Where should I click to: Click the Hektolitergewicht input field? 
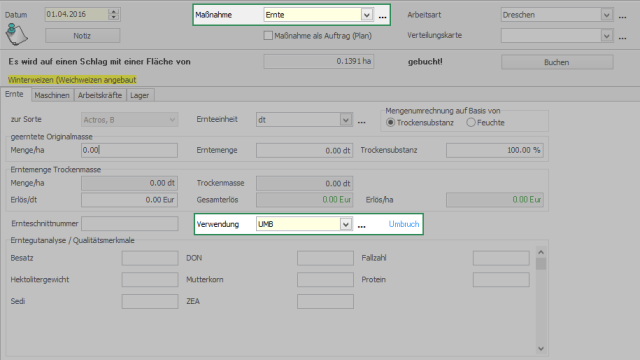(x=150, y=280)
